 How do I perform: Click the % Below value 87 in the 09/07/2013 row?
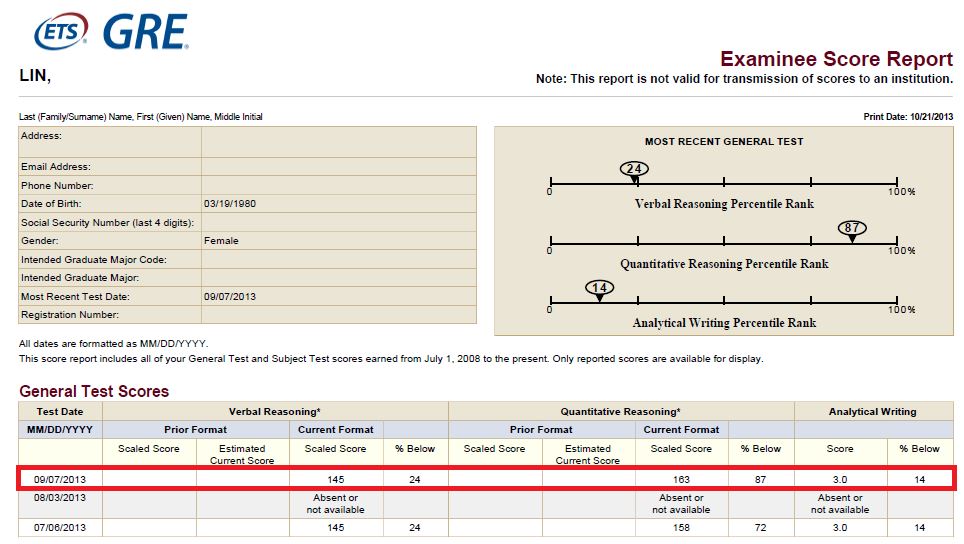pyautogui.click(x=761, y=479)
